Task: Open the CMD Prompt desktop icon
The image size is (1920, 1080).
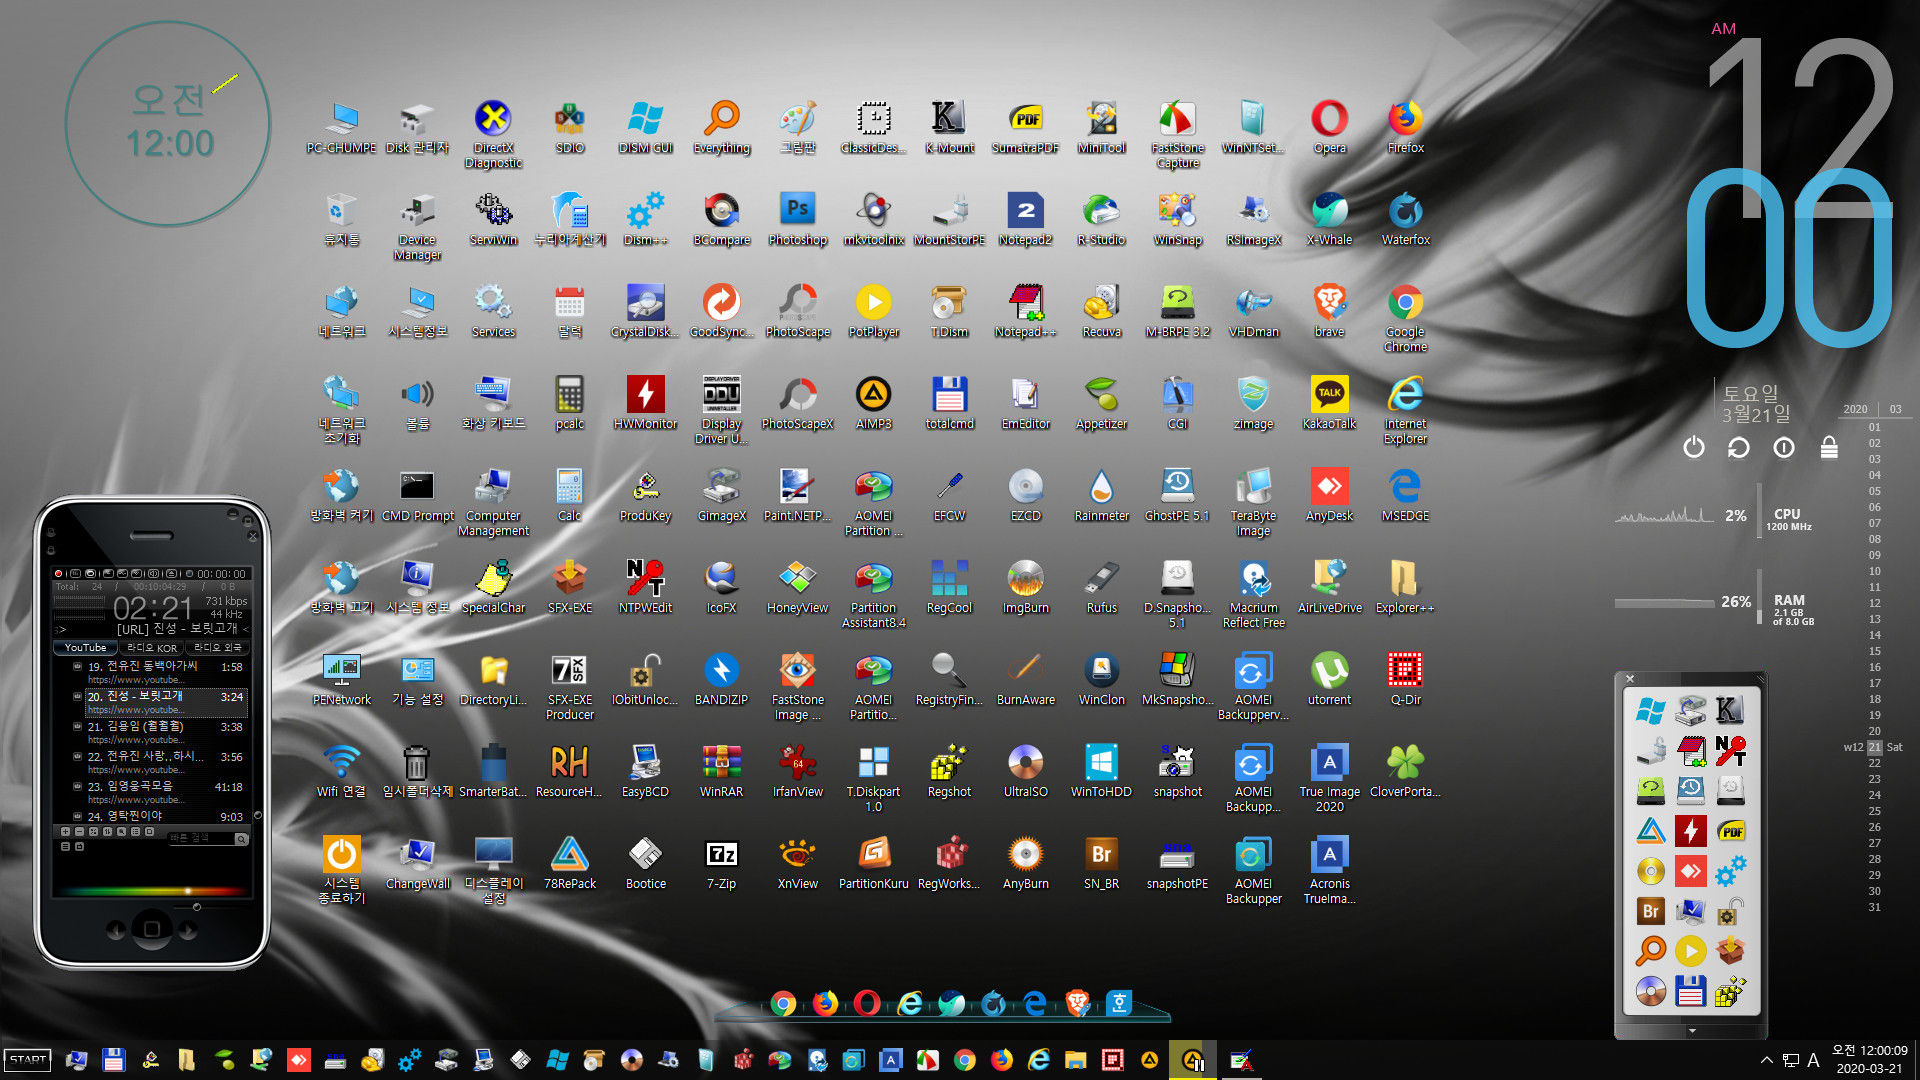Action: pos(417,495)
